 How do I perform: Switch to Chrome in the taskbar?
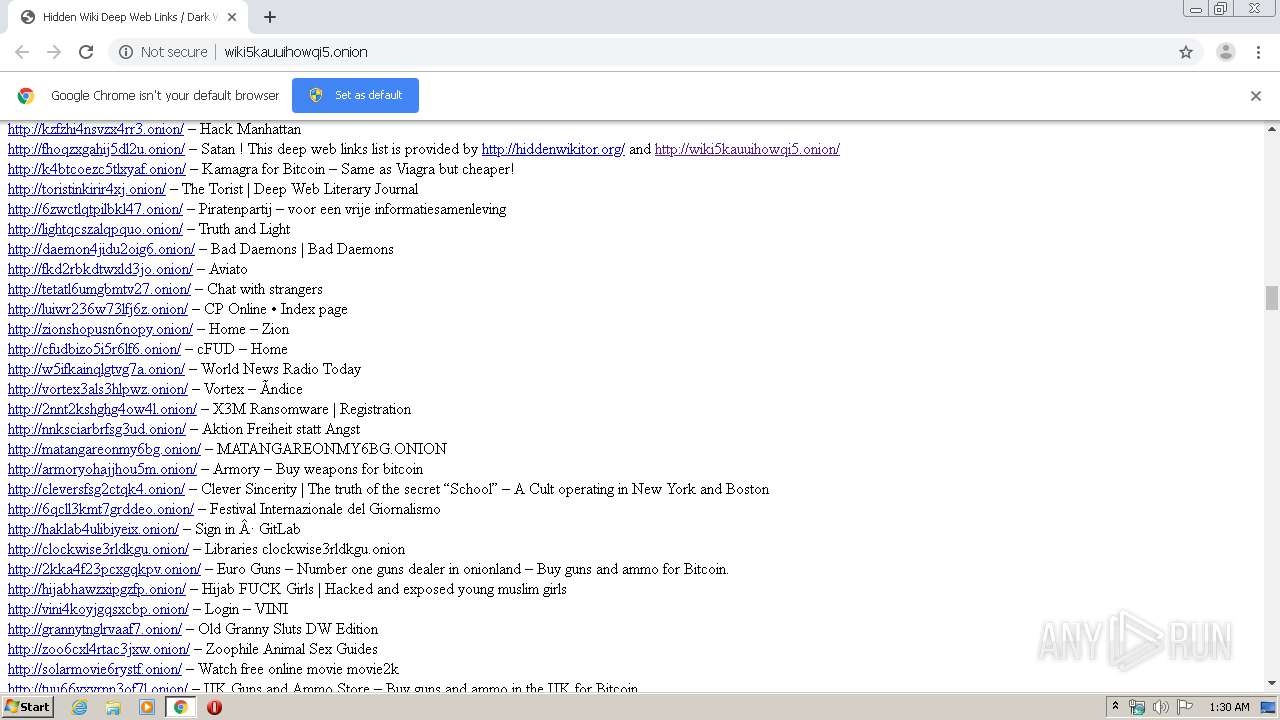tap(180, 707)
